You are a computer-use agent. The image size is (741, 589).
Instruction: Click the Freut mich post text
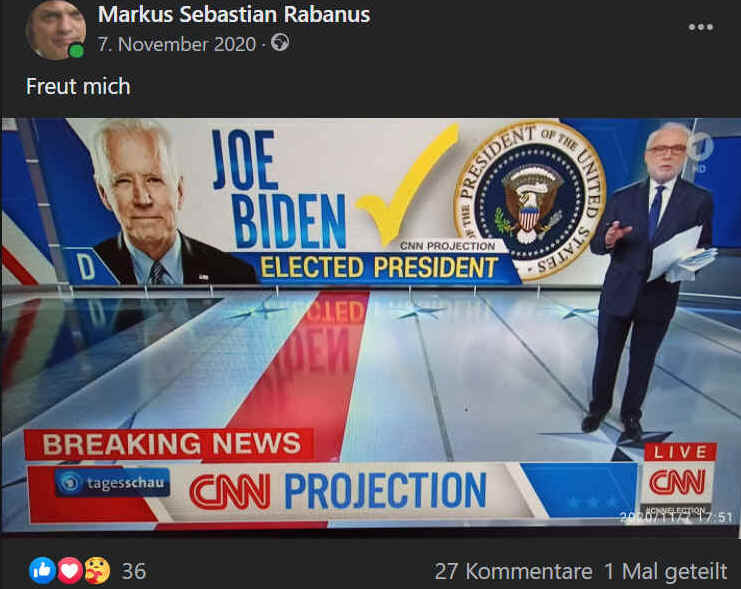click(78, 87)
